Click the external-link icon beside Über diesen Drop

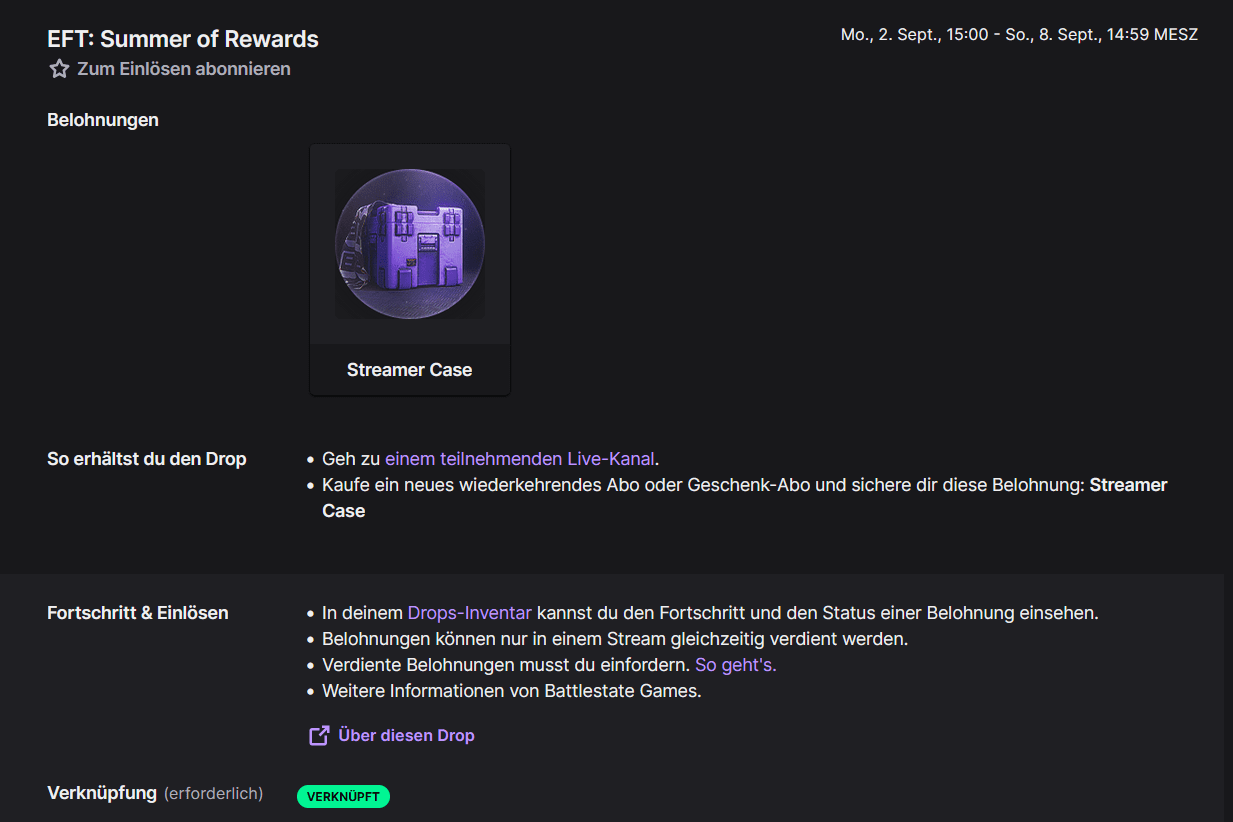coord(319,735)
